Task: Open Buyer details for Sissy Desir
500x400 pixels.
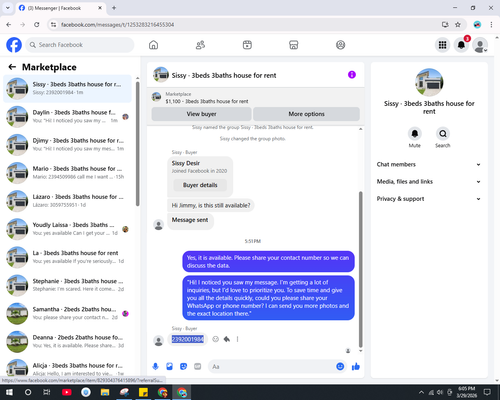Action: point(200,185)
